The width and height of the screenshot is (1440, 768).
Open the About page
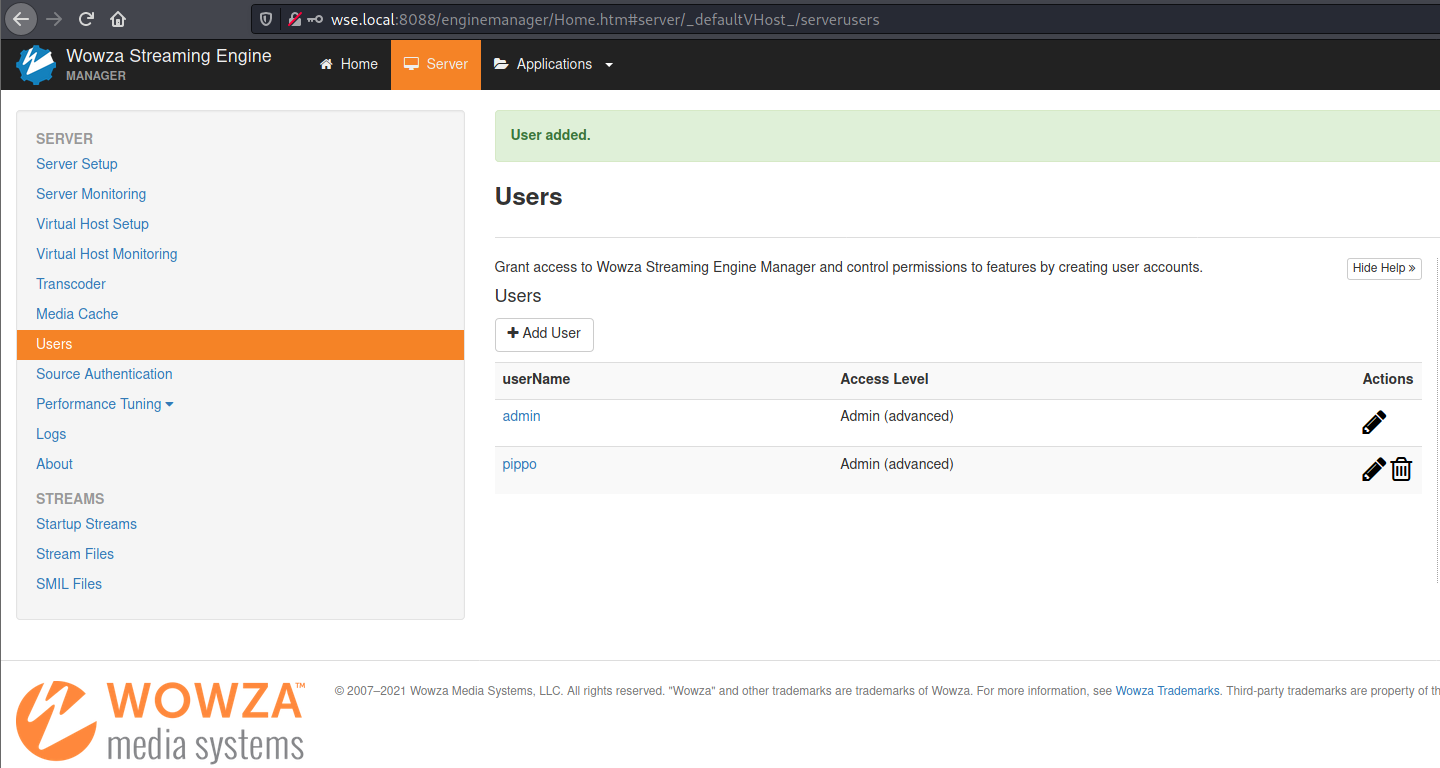[54, 464]
